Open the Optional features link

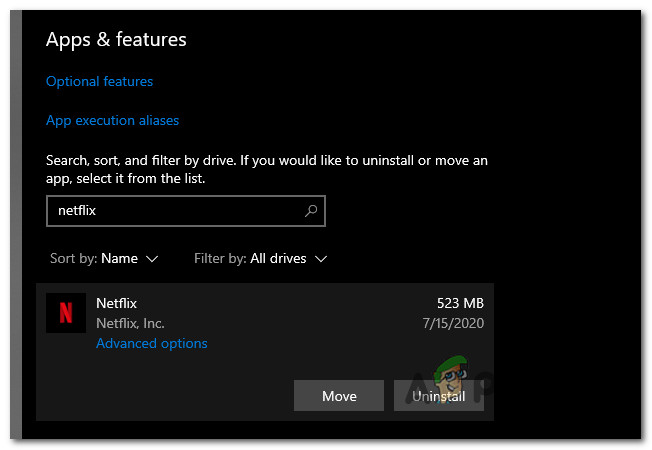tap(99, 81)
